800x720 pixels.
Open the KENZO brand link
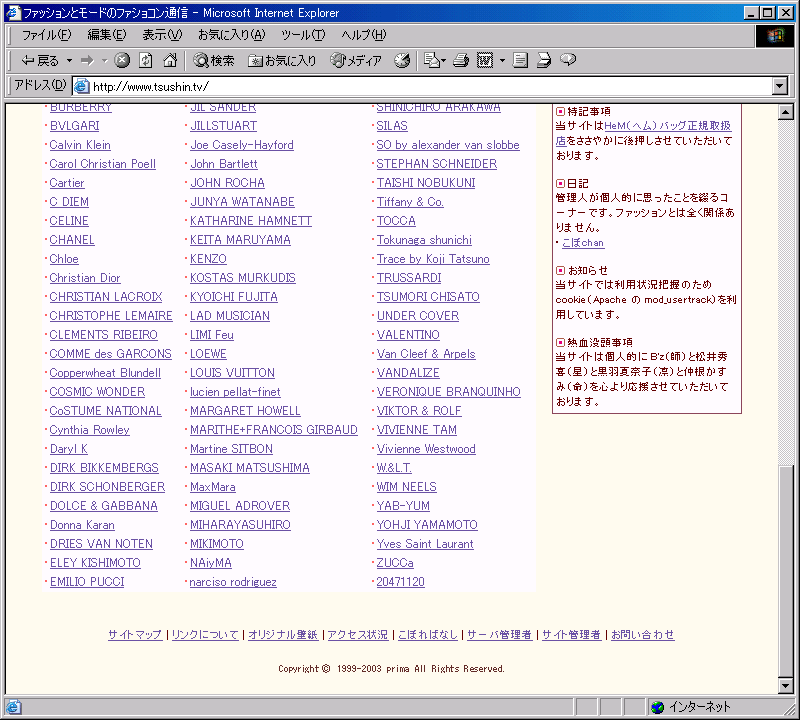(208, 259)
